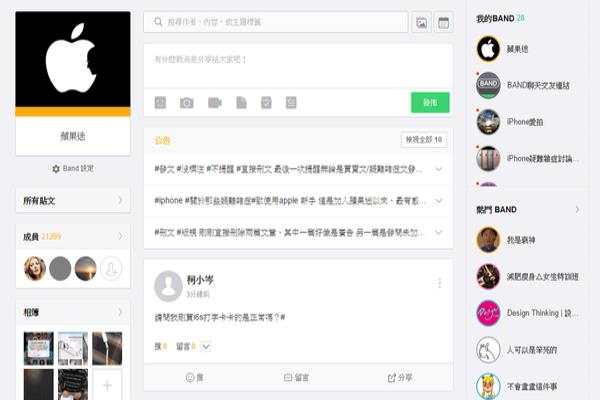Open albums section arrow
Viewport: 600px width, 400px height.
[120, 312]
